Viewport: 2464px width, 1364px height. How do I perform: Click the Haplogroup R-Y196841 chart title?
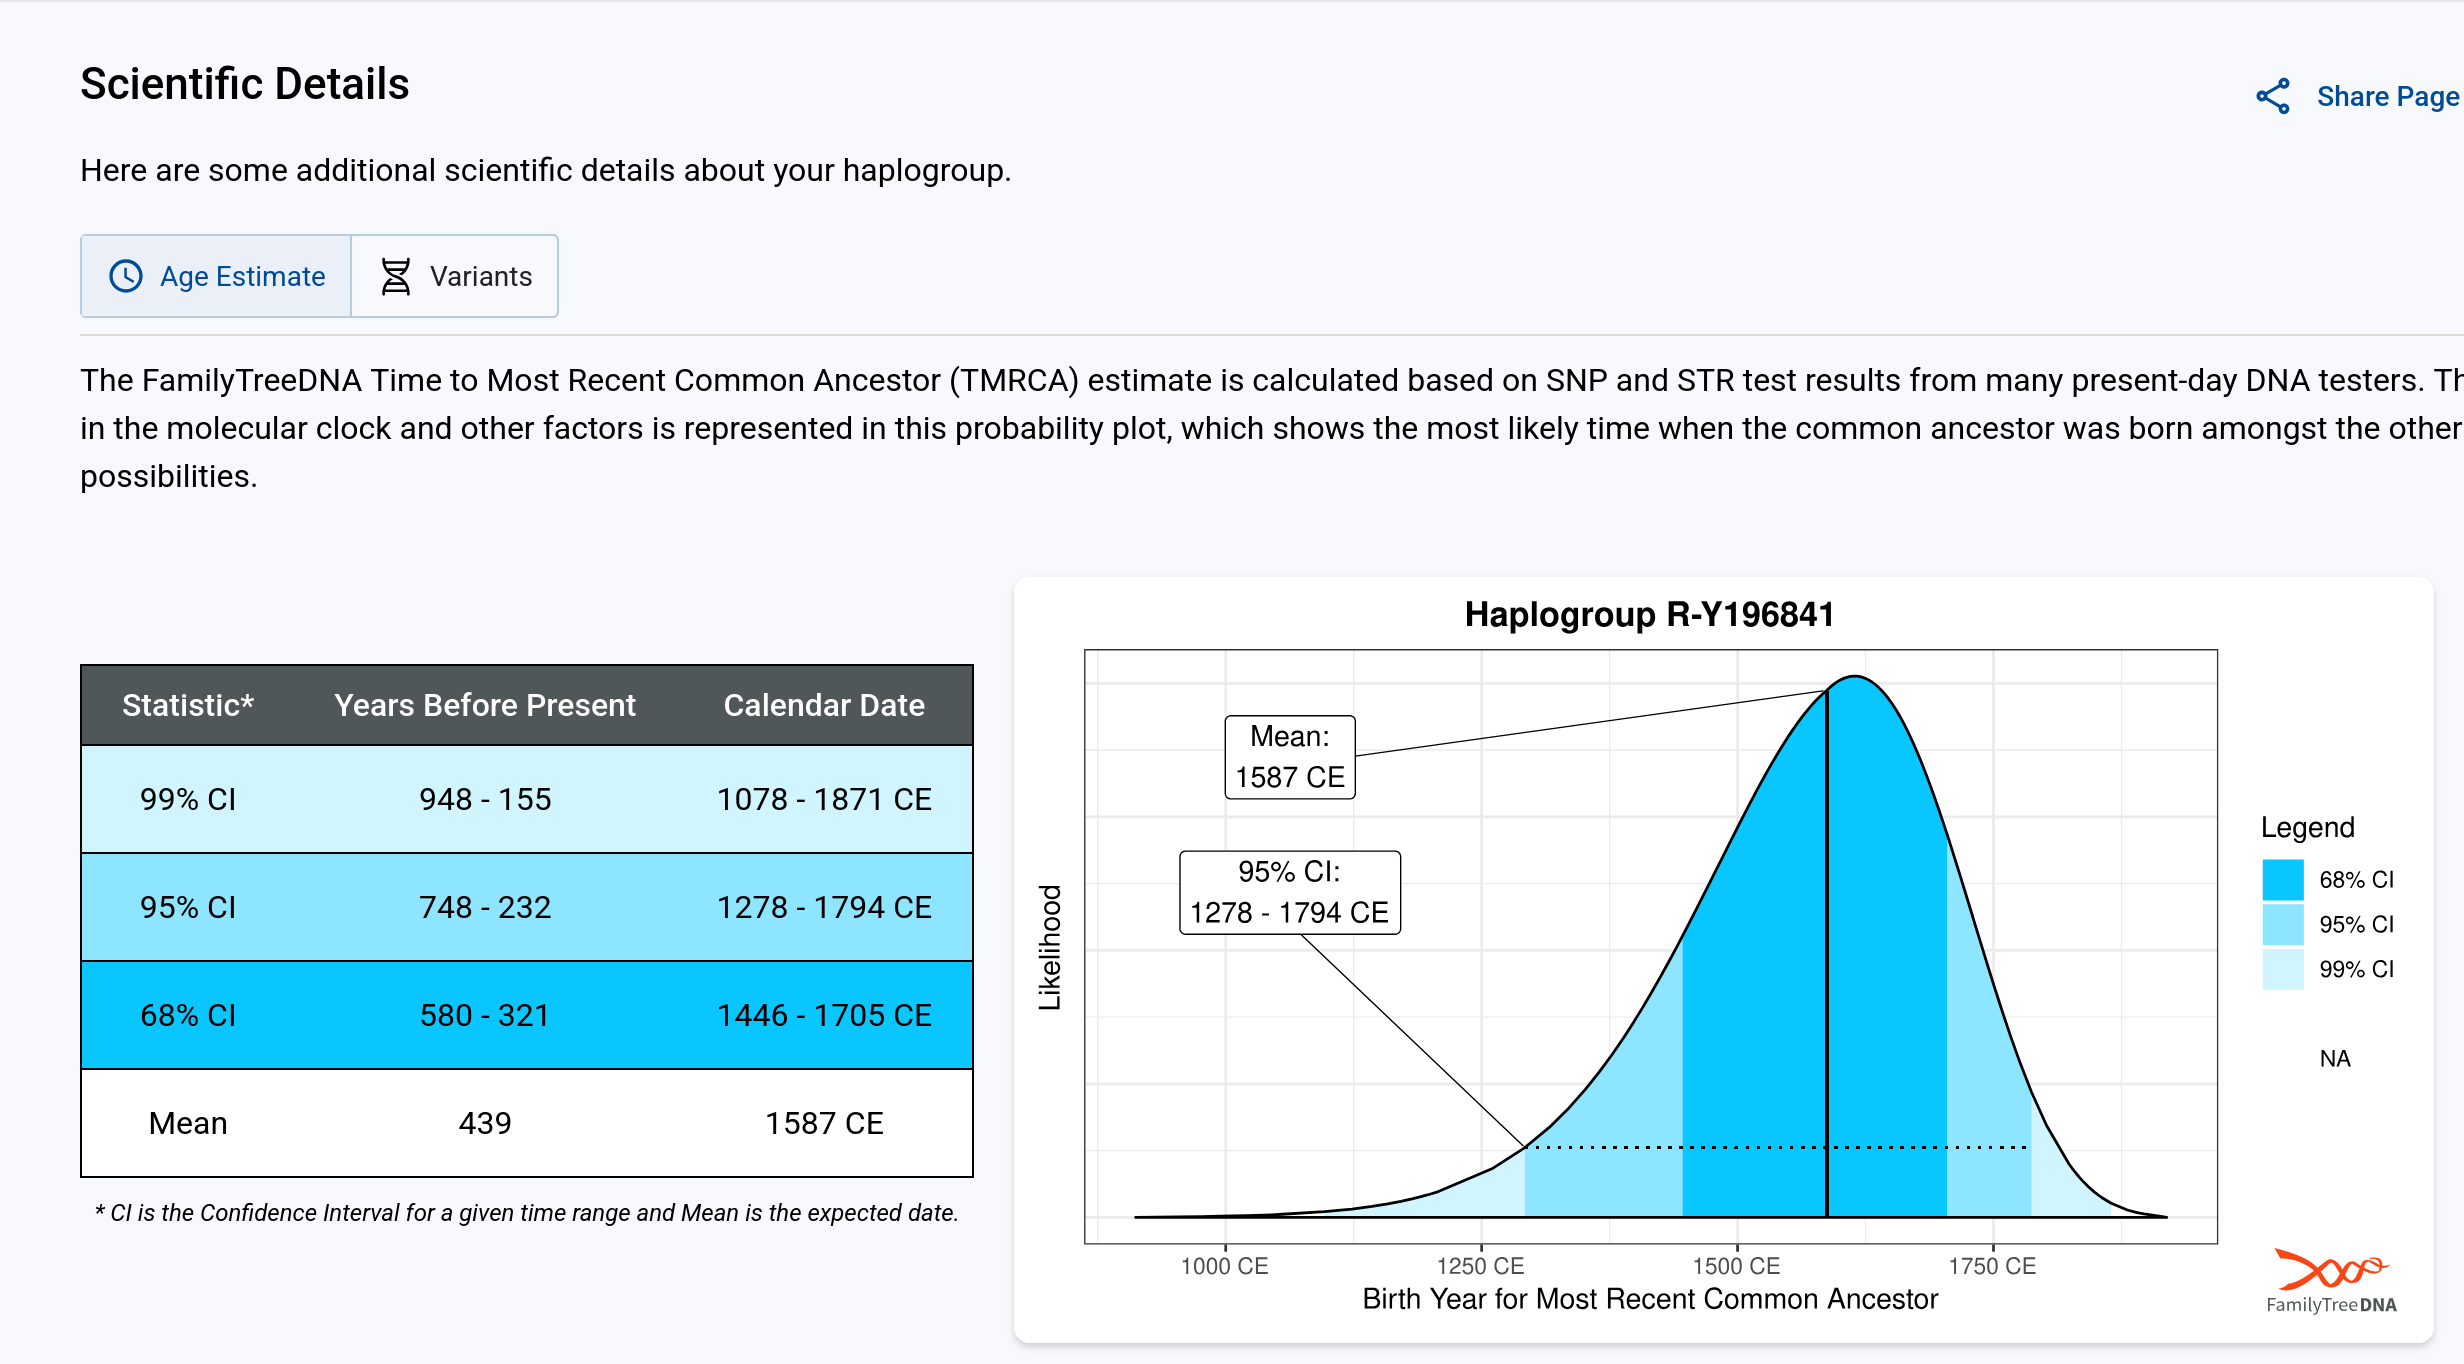(1649, 614)
